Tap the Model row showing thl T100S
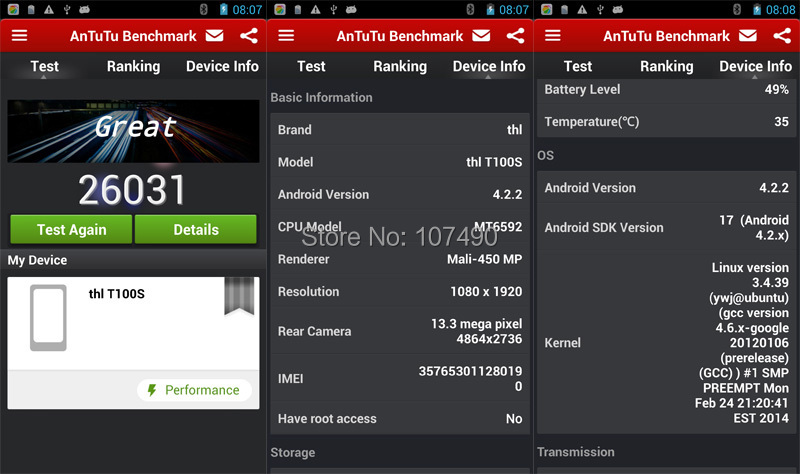This screenshot has width=800, height=474. pyautogui.click(x=400, y=162)
